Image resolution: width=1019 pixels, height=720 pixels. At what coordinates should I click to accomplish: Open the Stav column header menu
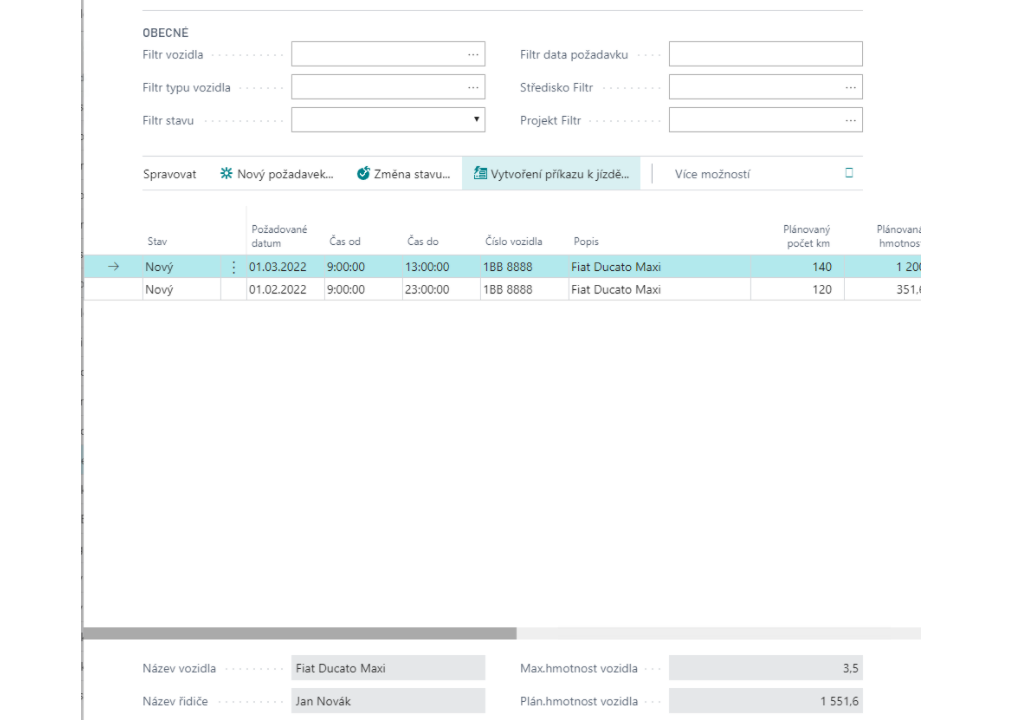pos(155,240)
